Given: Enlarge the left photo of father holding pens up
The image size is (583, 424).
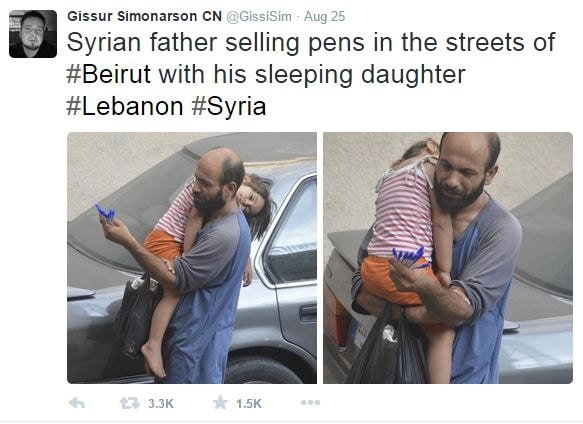Looking at the screenshot, I should [192, 258].
